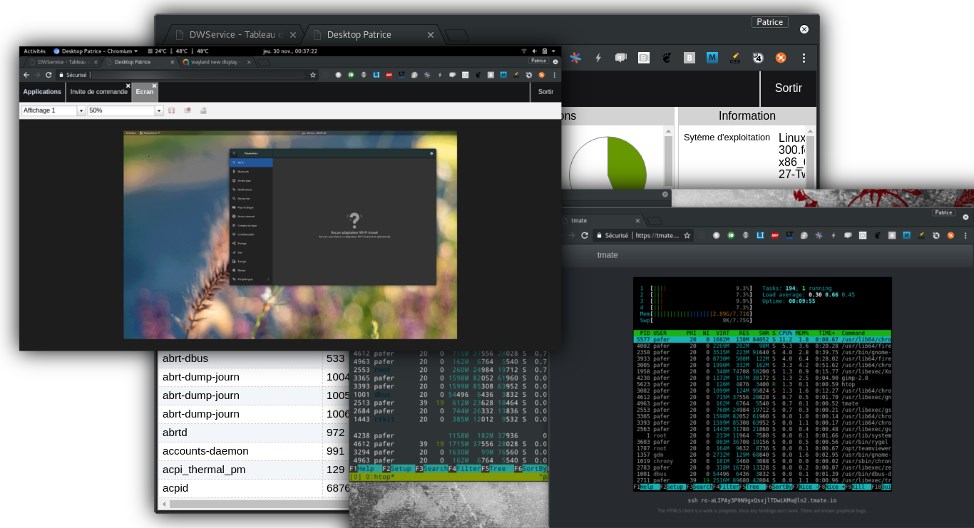
Task: Click the first red icon after the 50% dropdown
Action: [171, 111]
